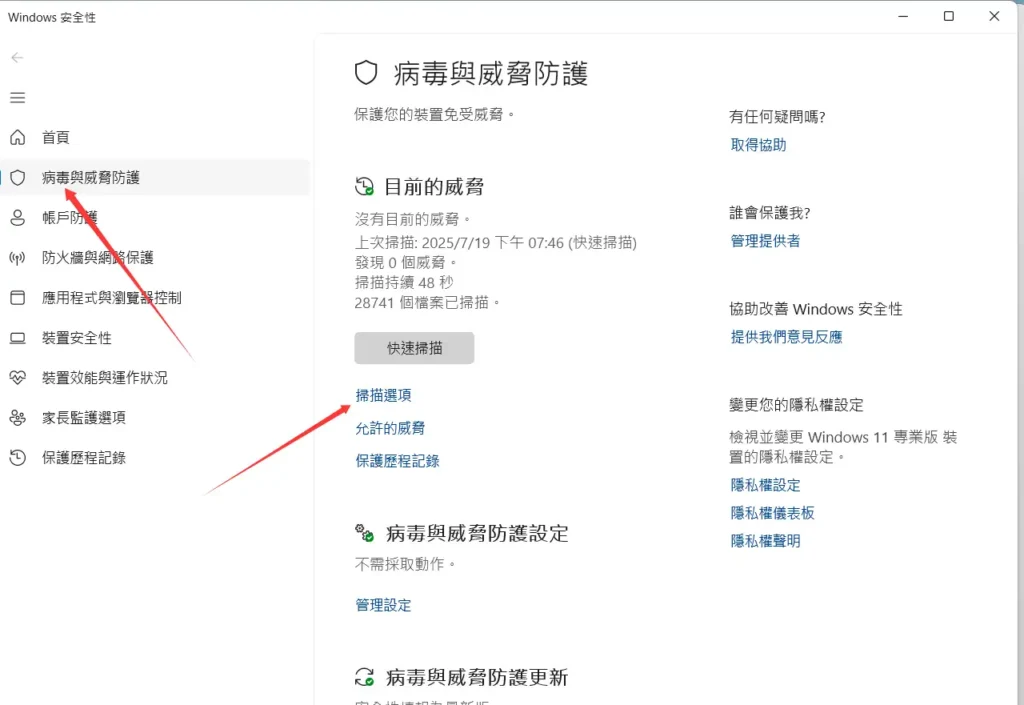Click the laptop icon for 裝置安全性
The height and width of the screenshot is (705, 1024).
point(18,338)
